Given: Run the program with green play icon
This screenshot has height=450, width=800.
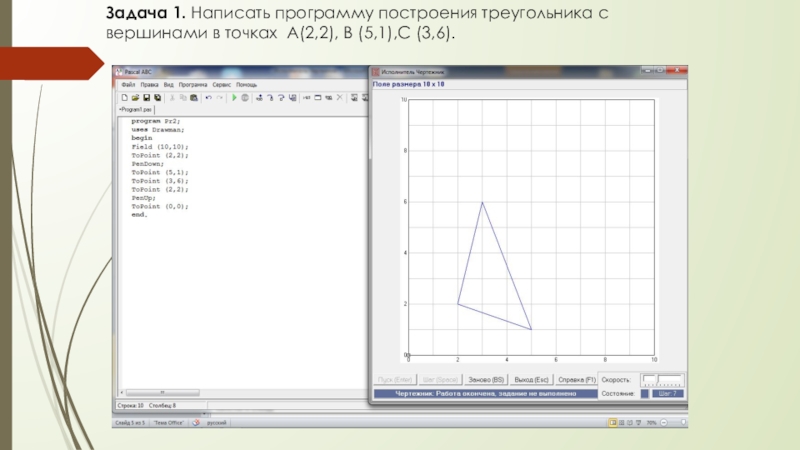Looking at the screenshot, I should click(x=234, y=97).
